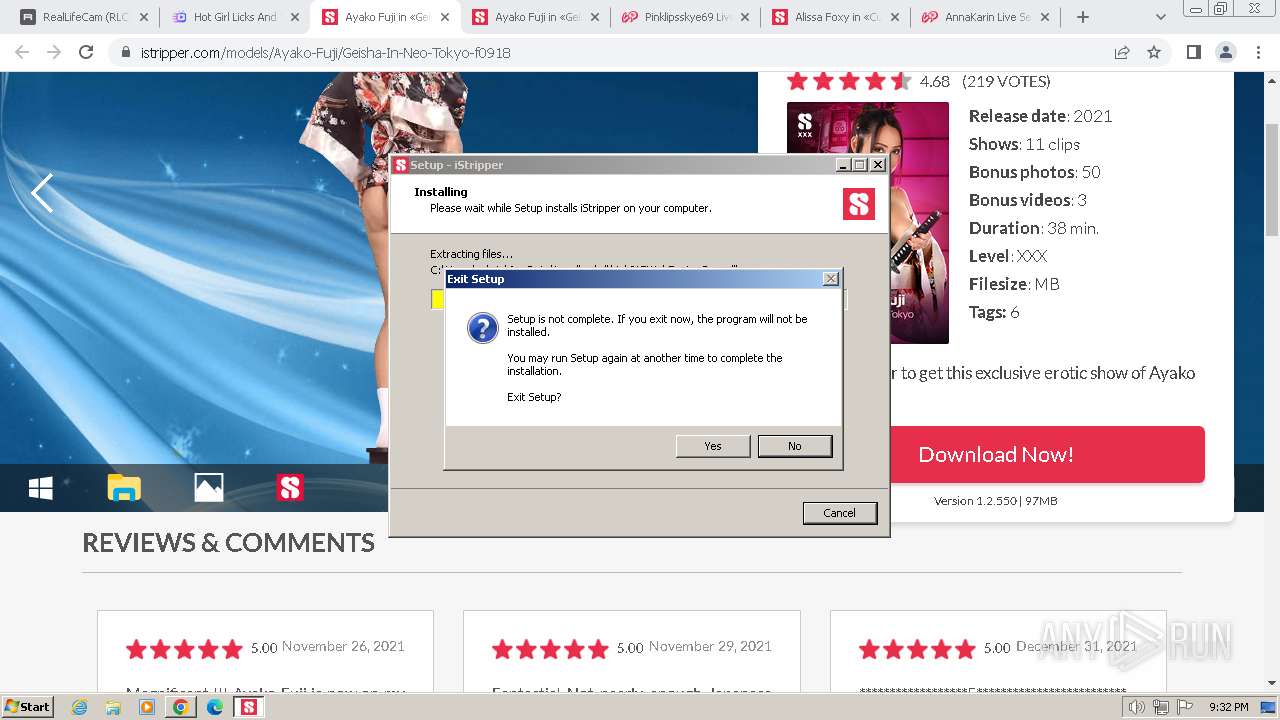1280x720 pixels.
Task: Click the 9:32 PM system clock
Action: click(1228, 707)
